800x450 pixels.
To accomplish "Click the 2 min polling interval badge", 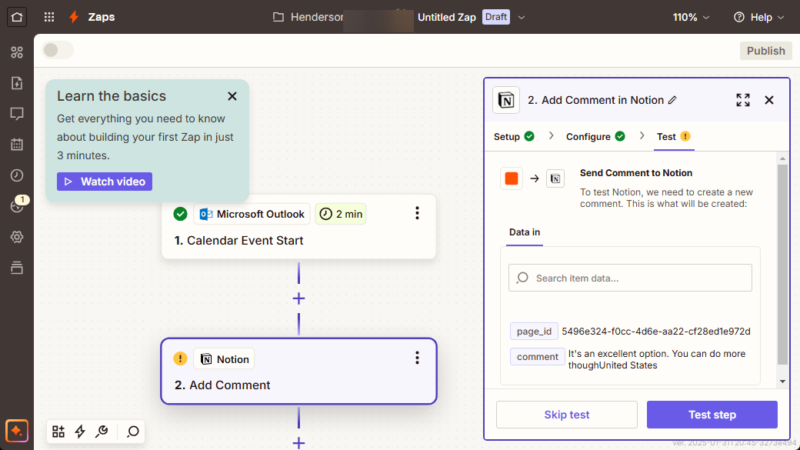I will [341, 214].
